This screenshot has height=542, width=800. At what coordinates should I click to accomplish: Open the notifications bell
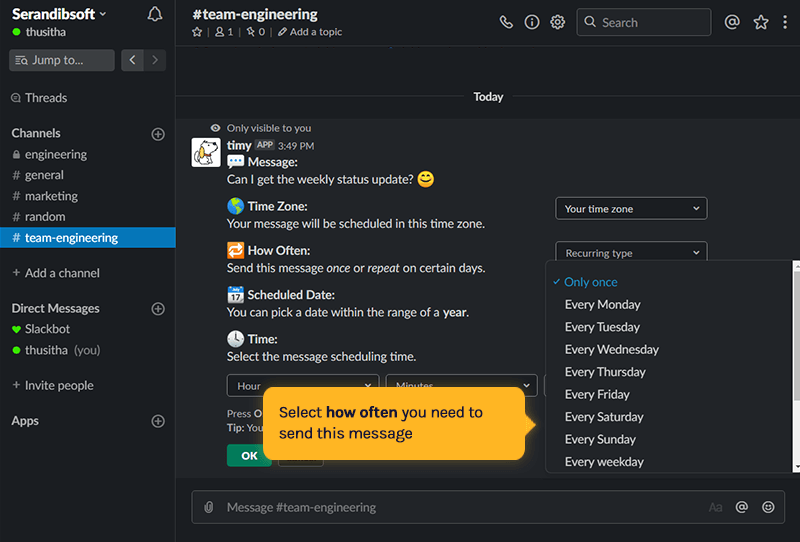pyautogui.click(x=155, y=14)
